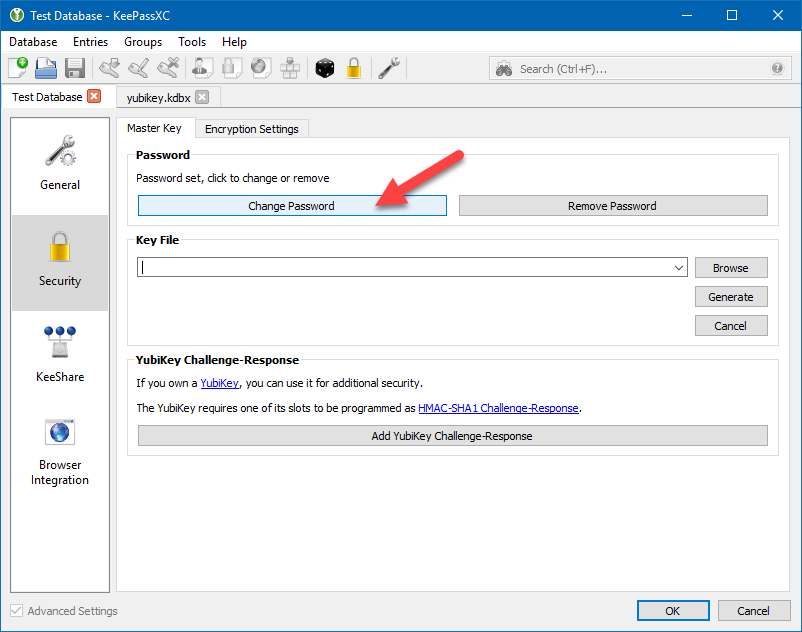Open the Entries menu
The width and height of the screenshot is (802, 632).
(x=91, y=42)
